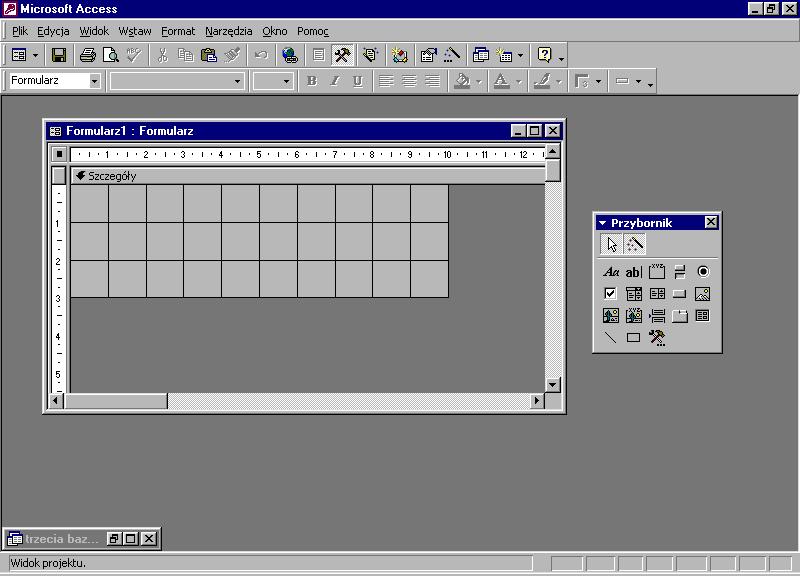Open Office Assistant help icon

coord(544,55)
